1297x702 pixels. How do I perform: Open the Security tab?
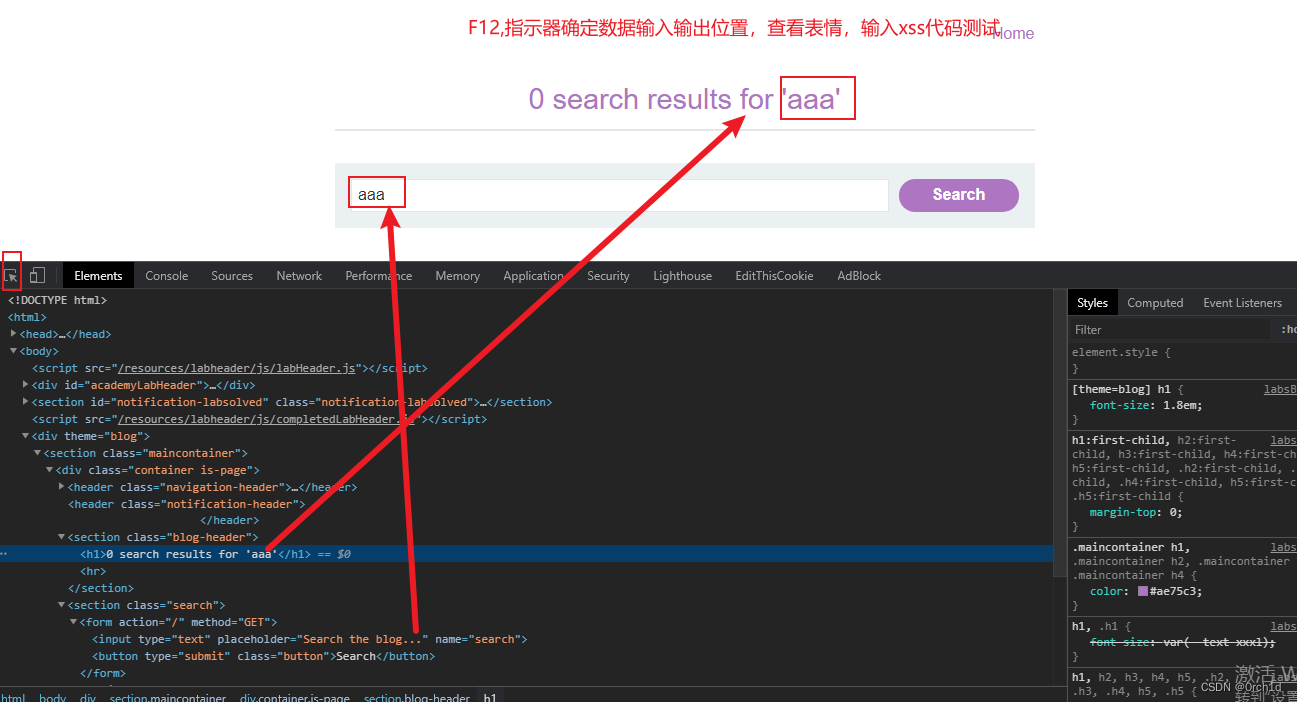[x=608, y=276]
